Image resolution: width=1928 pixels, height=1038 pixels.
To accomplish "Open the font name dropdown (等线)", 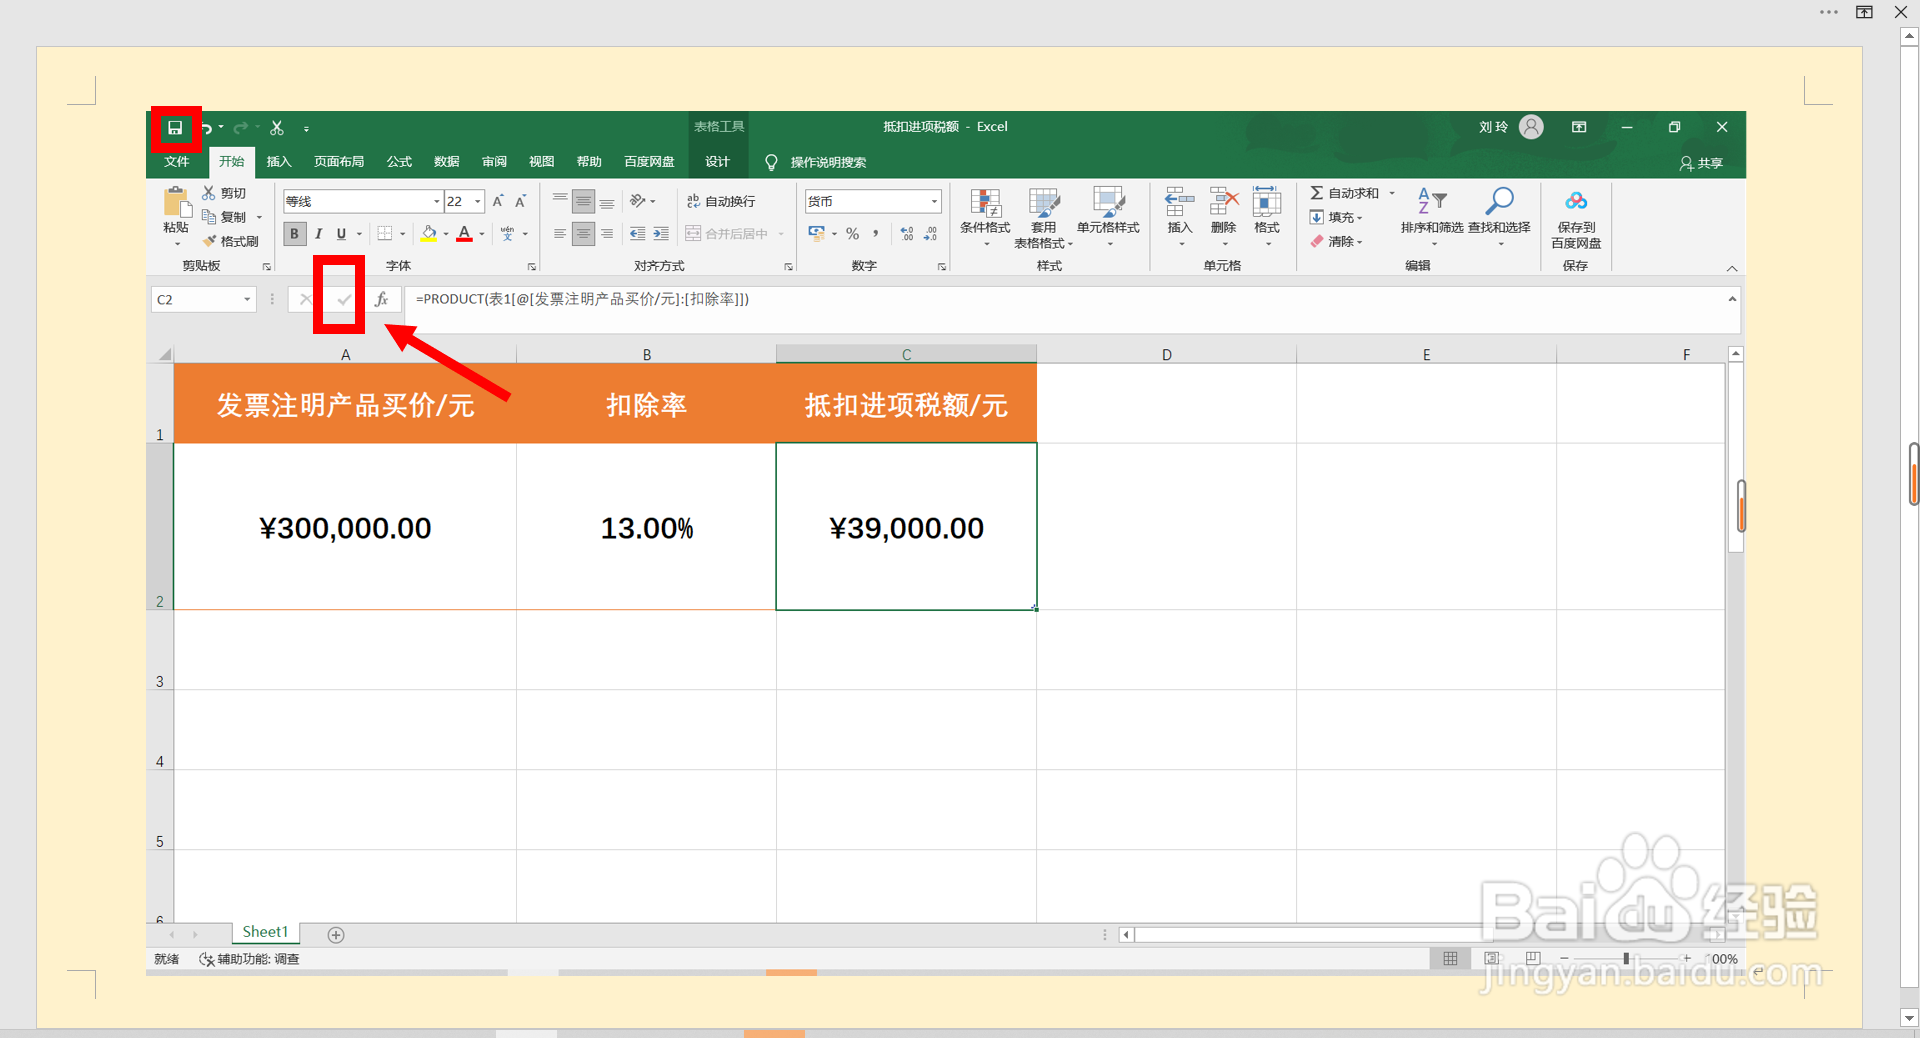I will tap(436, 201).
